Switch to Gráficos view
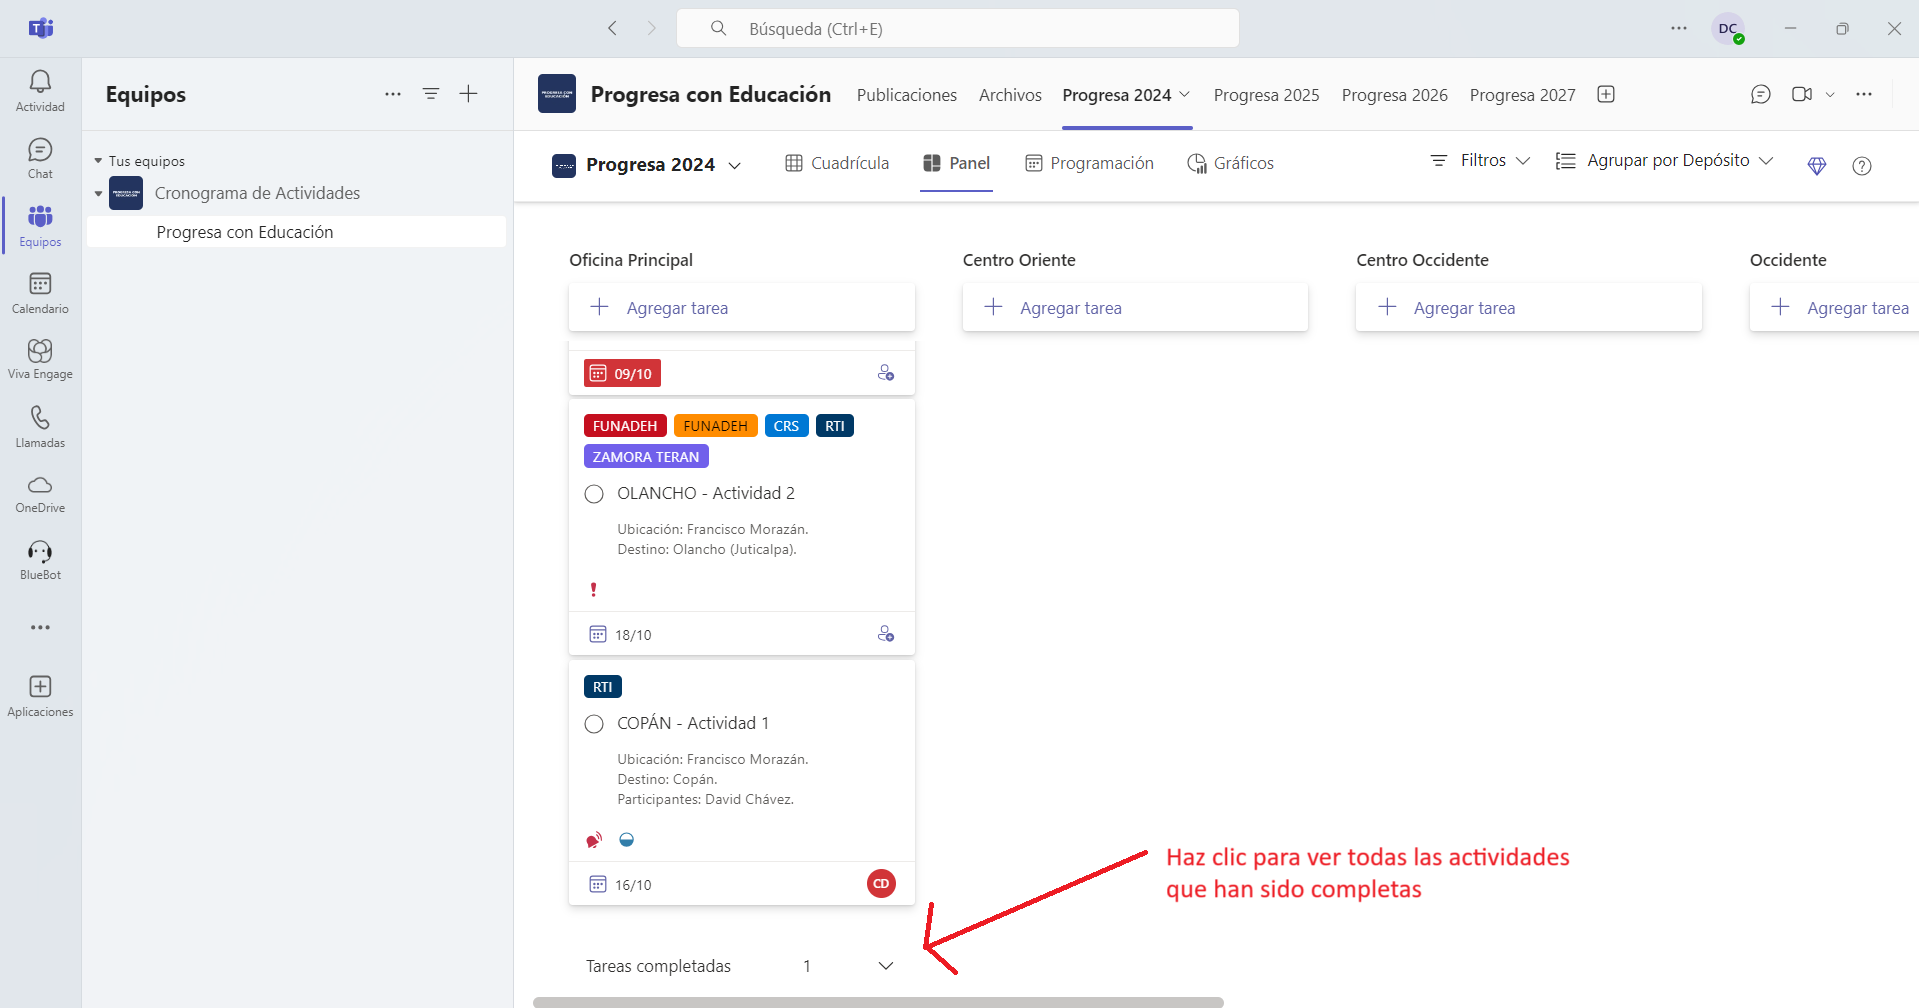Screen dimensions: 1919x1008 click(x=1230, y=163)
